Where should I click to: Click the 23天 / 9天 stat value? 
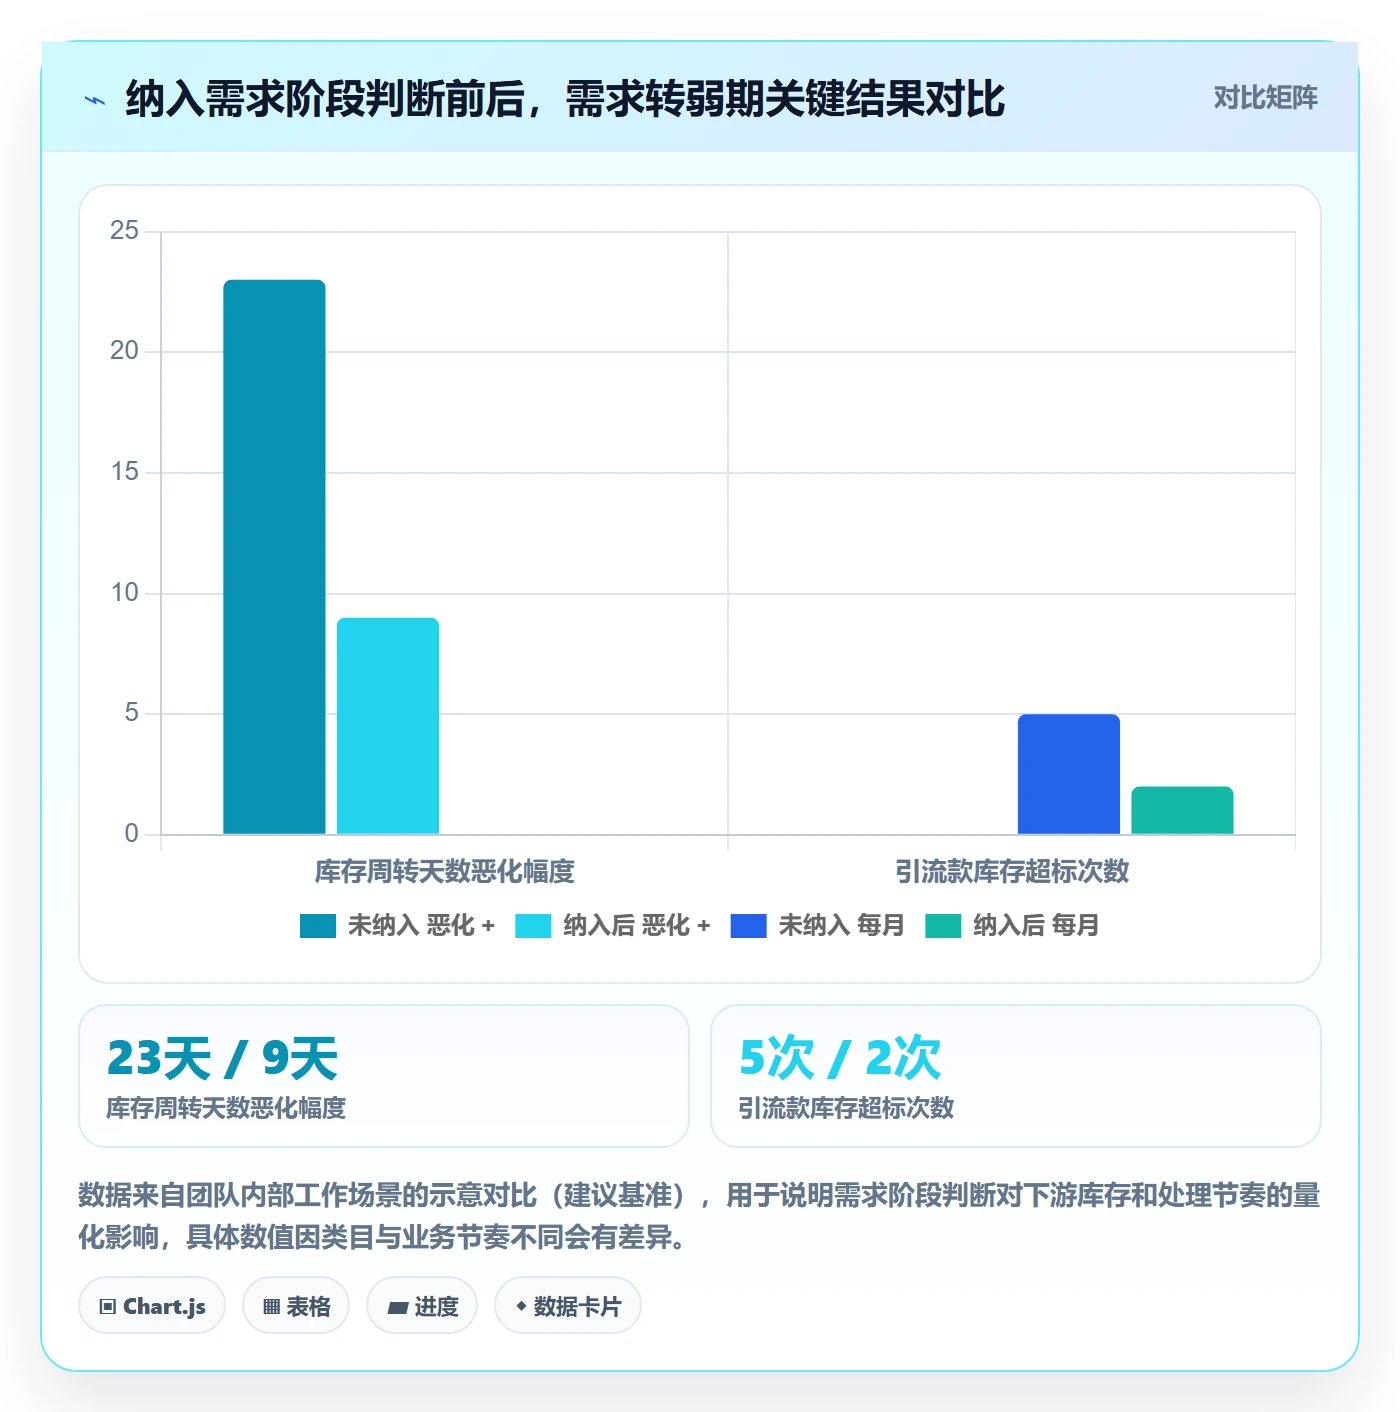coord(222,1058)
